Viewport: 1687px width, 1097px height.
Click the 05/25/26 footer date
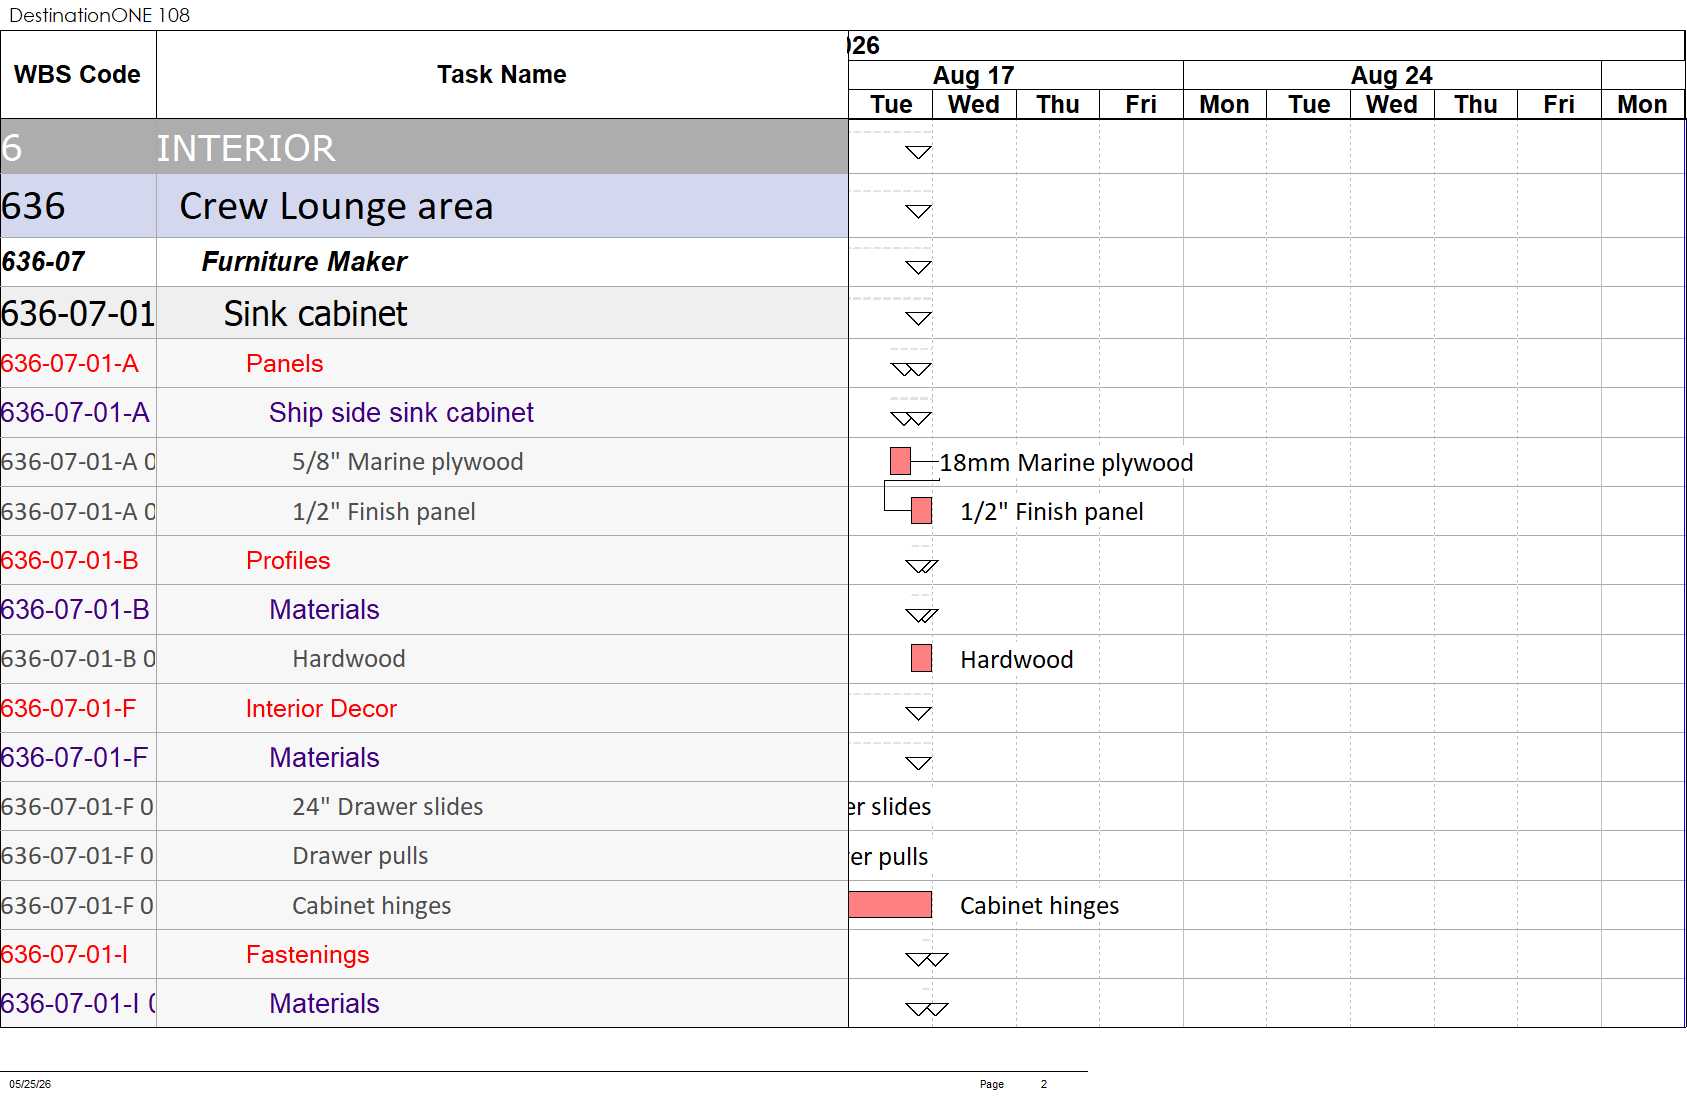pyautogui.click(x=30, y=1084)
